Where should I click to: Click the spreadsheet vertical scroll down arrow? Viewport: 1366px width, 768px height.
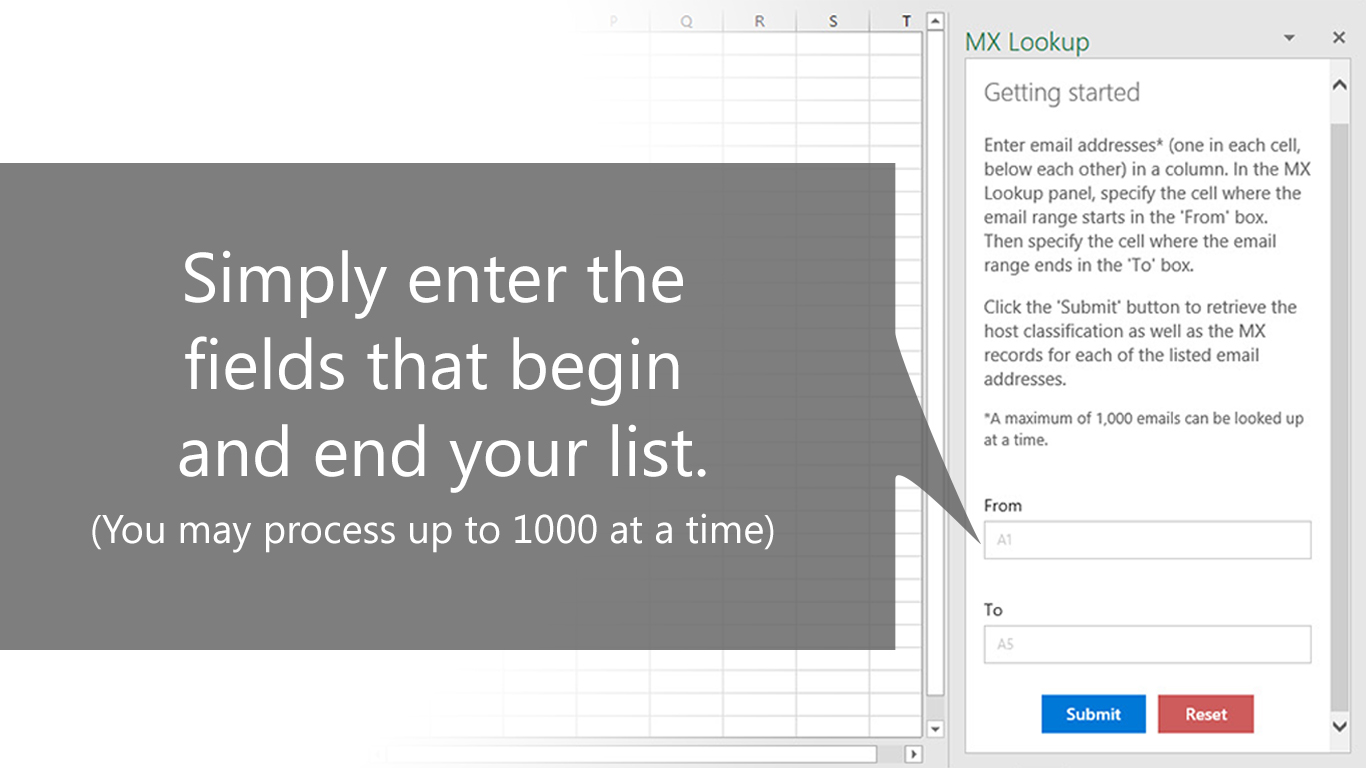coord(935,730)
